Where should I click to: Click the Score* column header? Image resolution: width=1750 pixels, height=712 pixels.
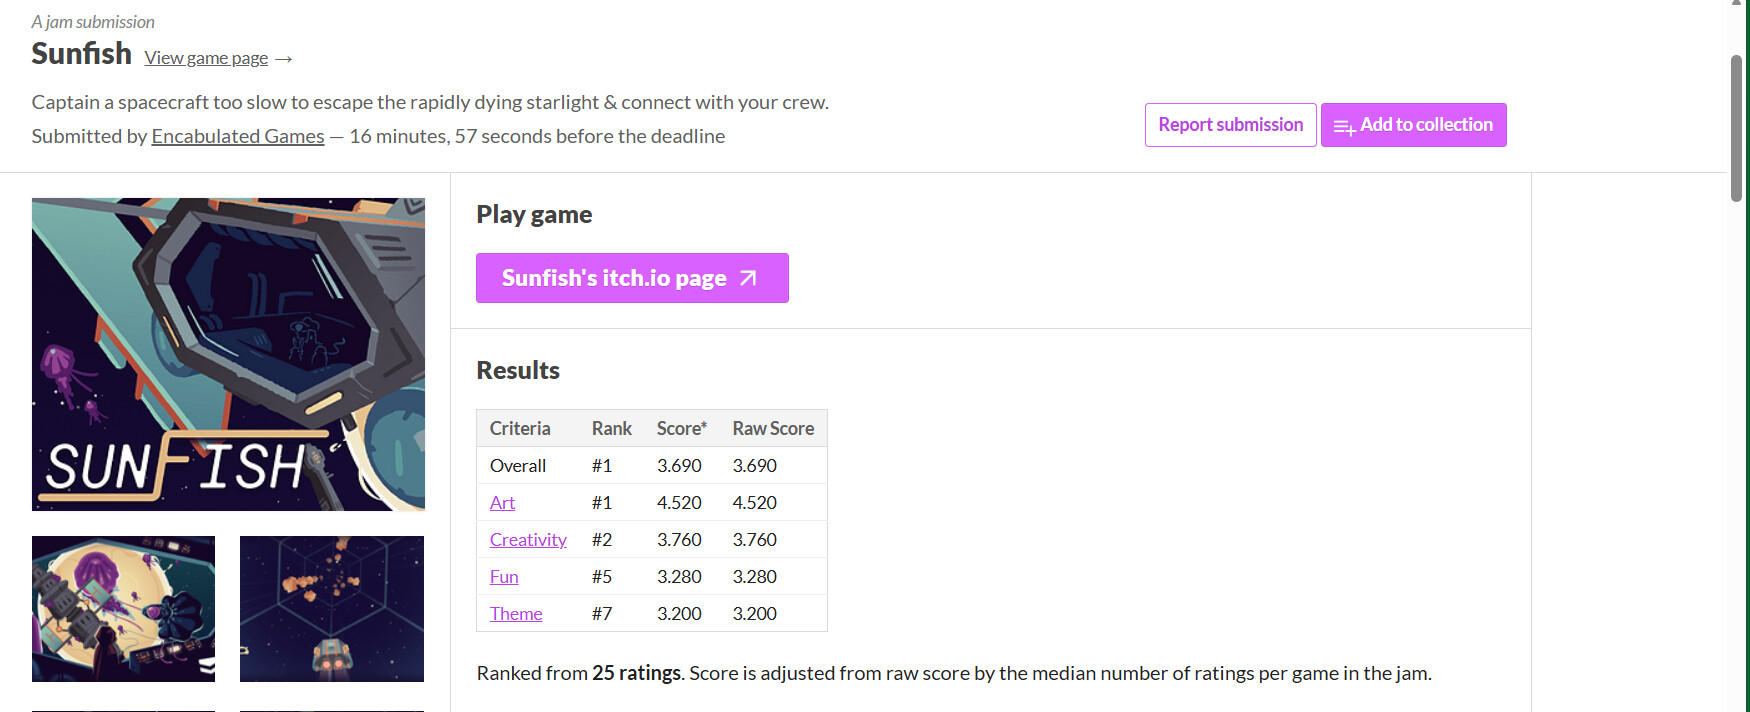(681, 428)
